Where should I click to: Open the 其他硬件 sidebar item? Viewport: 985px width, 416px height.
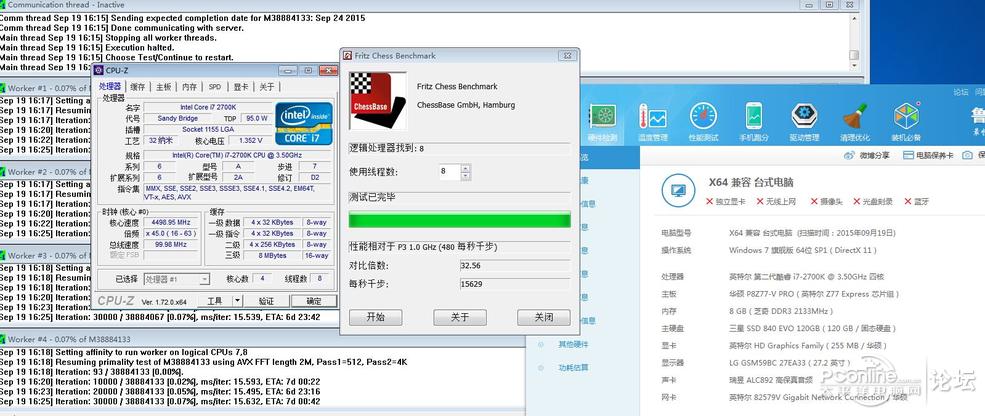tap(573, 344)
